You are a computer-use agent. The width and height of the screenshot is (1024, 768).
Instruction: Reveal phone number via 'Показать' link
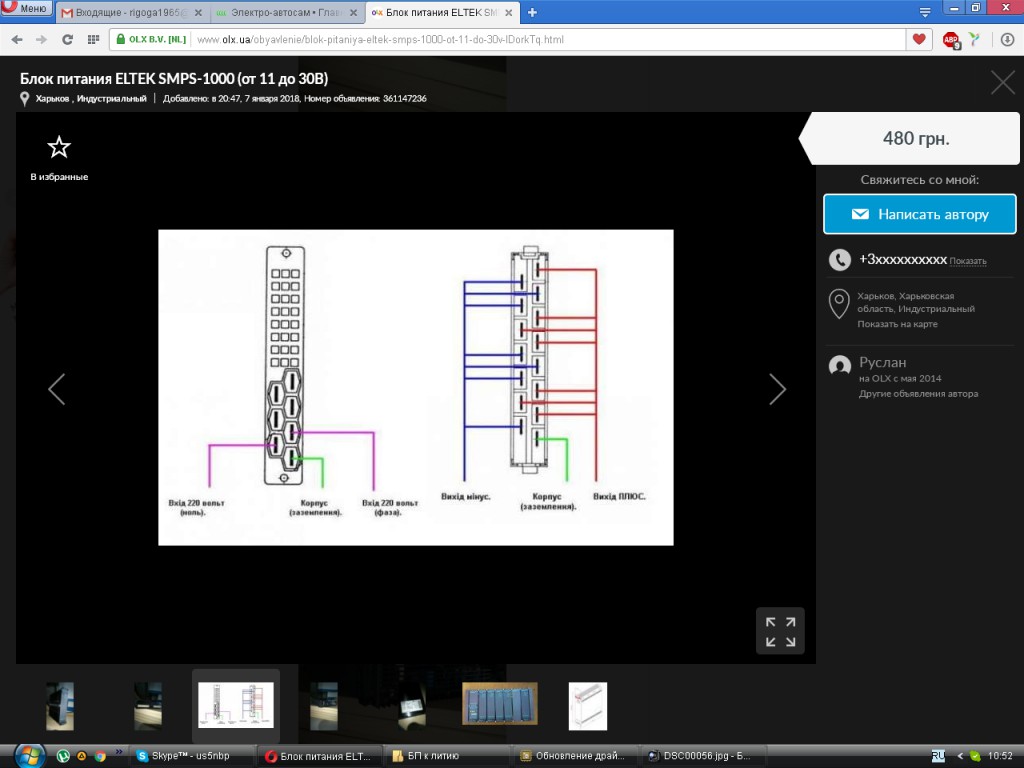(x=967, y=261)
